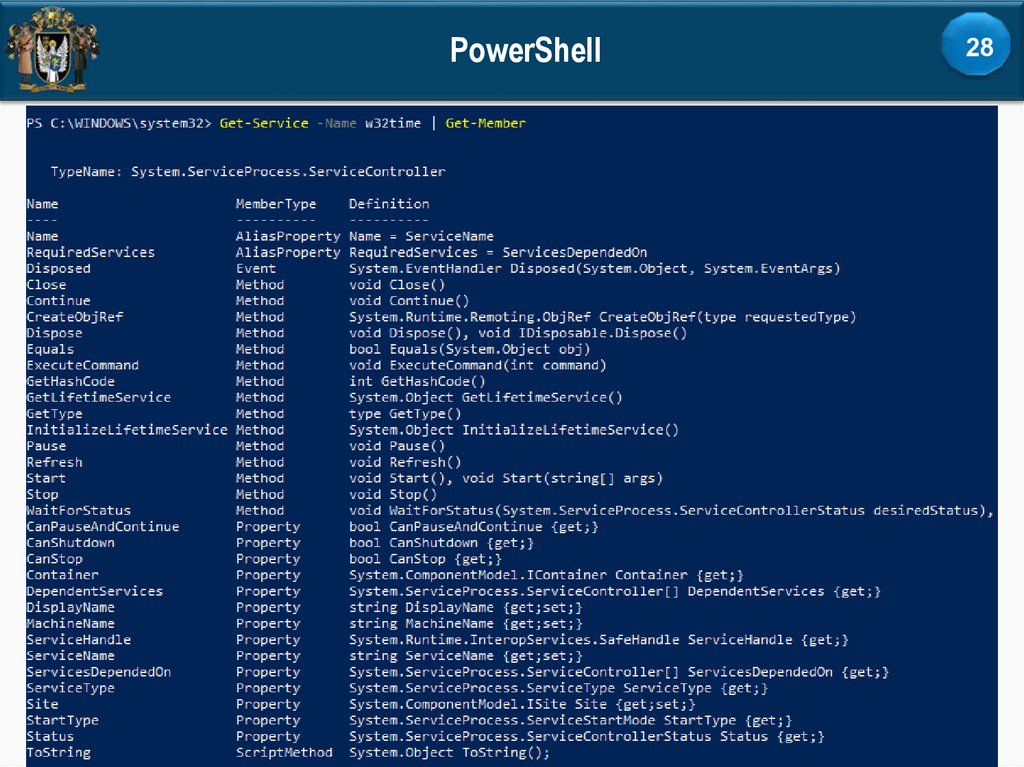Click definition 'string DisplayName {get;set;}'

(x=466, y=607)
